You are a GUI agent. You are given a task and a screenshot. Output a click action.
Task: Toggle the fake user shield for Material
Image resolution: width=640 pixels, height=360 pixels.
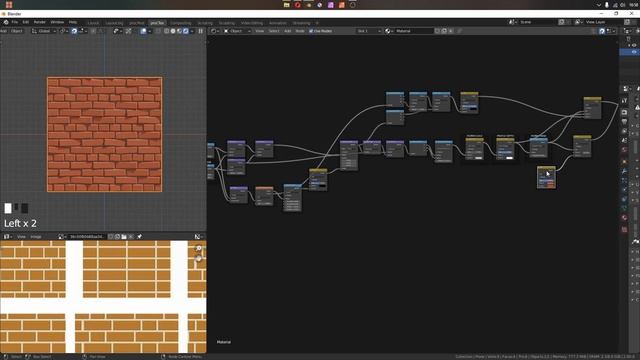(438, 31)
